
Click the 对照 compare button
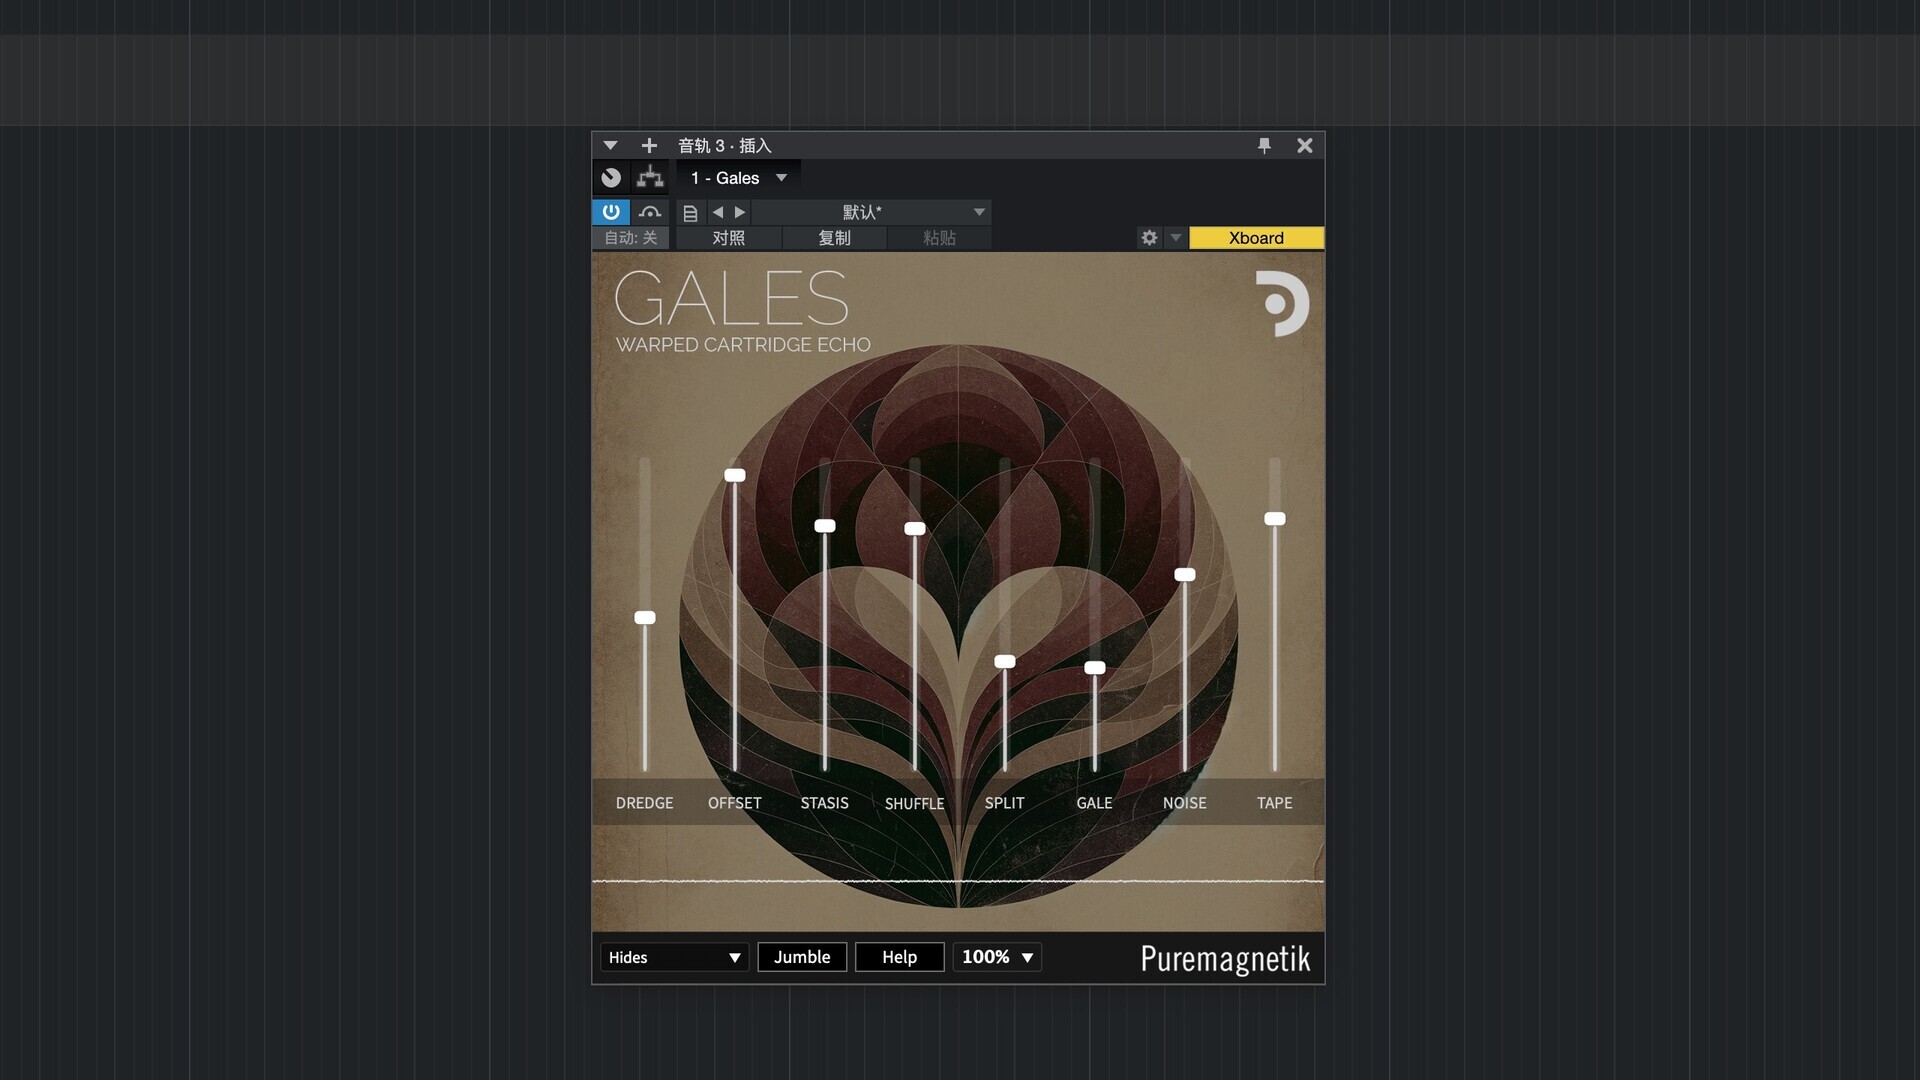729,238
